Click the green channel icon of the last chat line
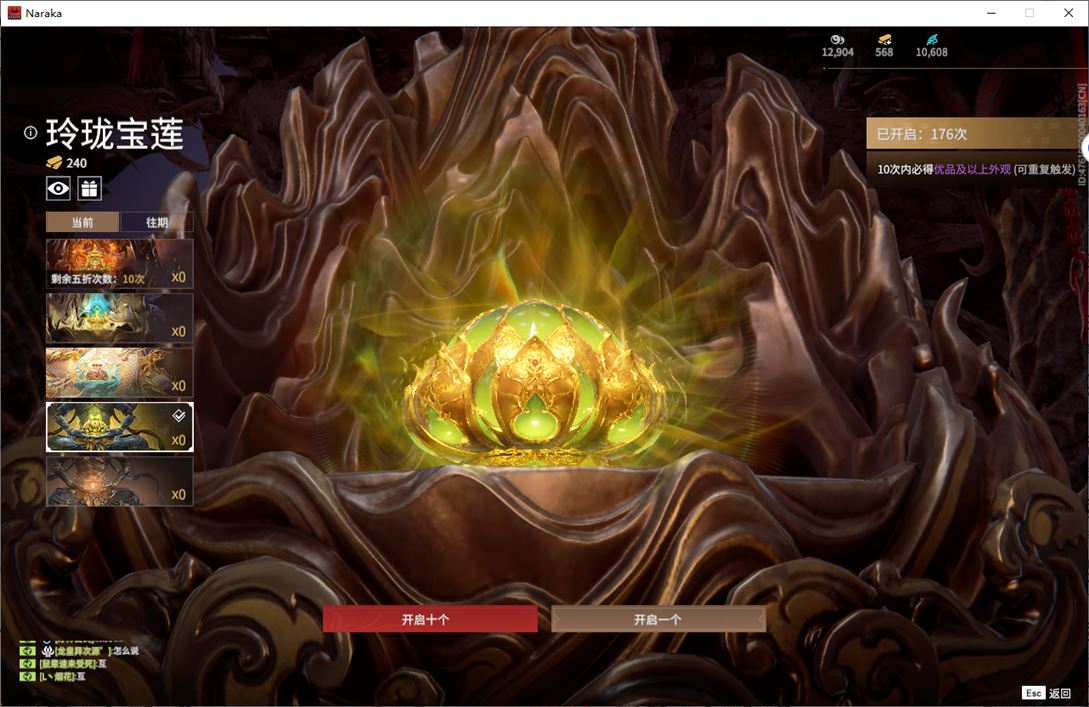The image size is (1089, 707). 27,676
